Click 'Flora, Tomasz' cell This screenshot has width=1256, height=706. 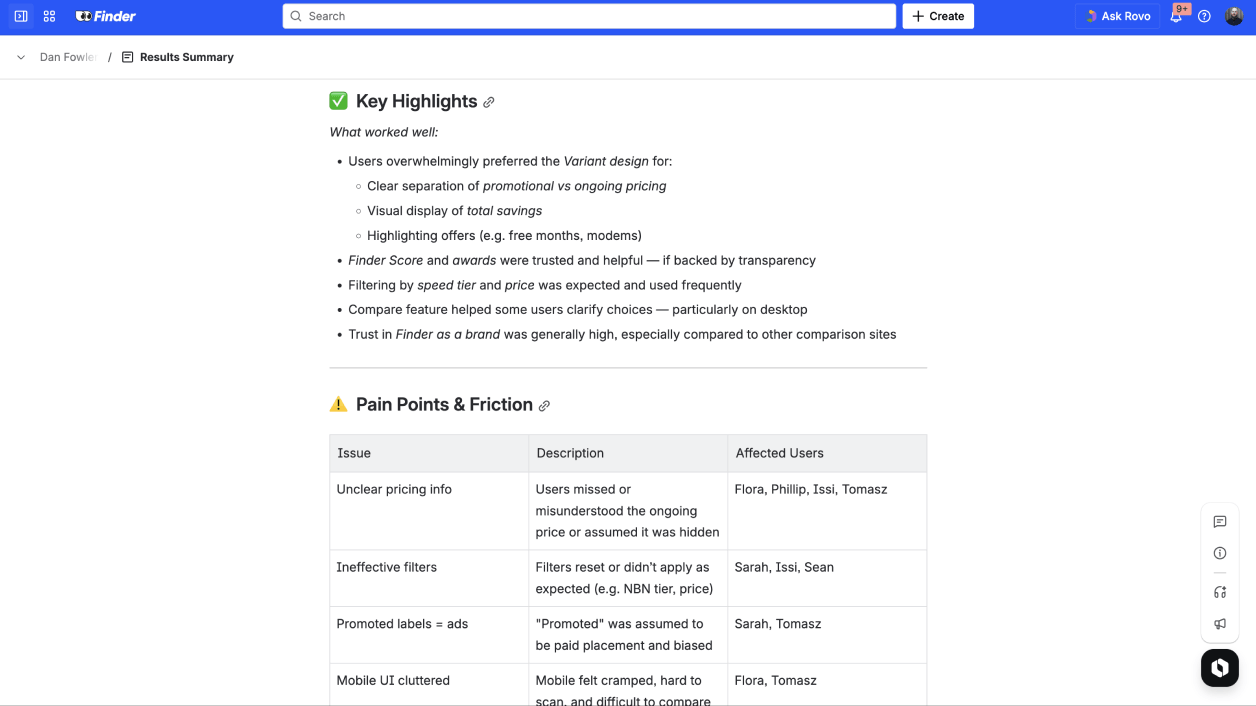click(827, 685)
